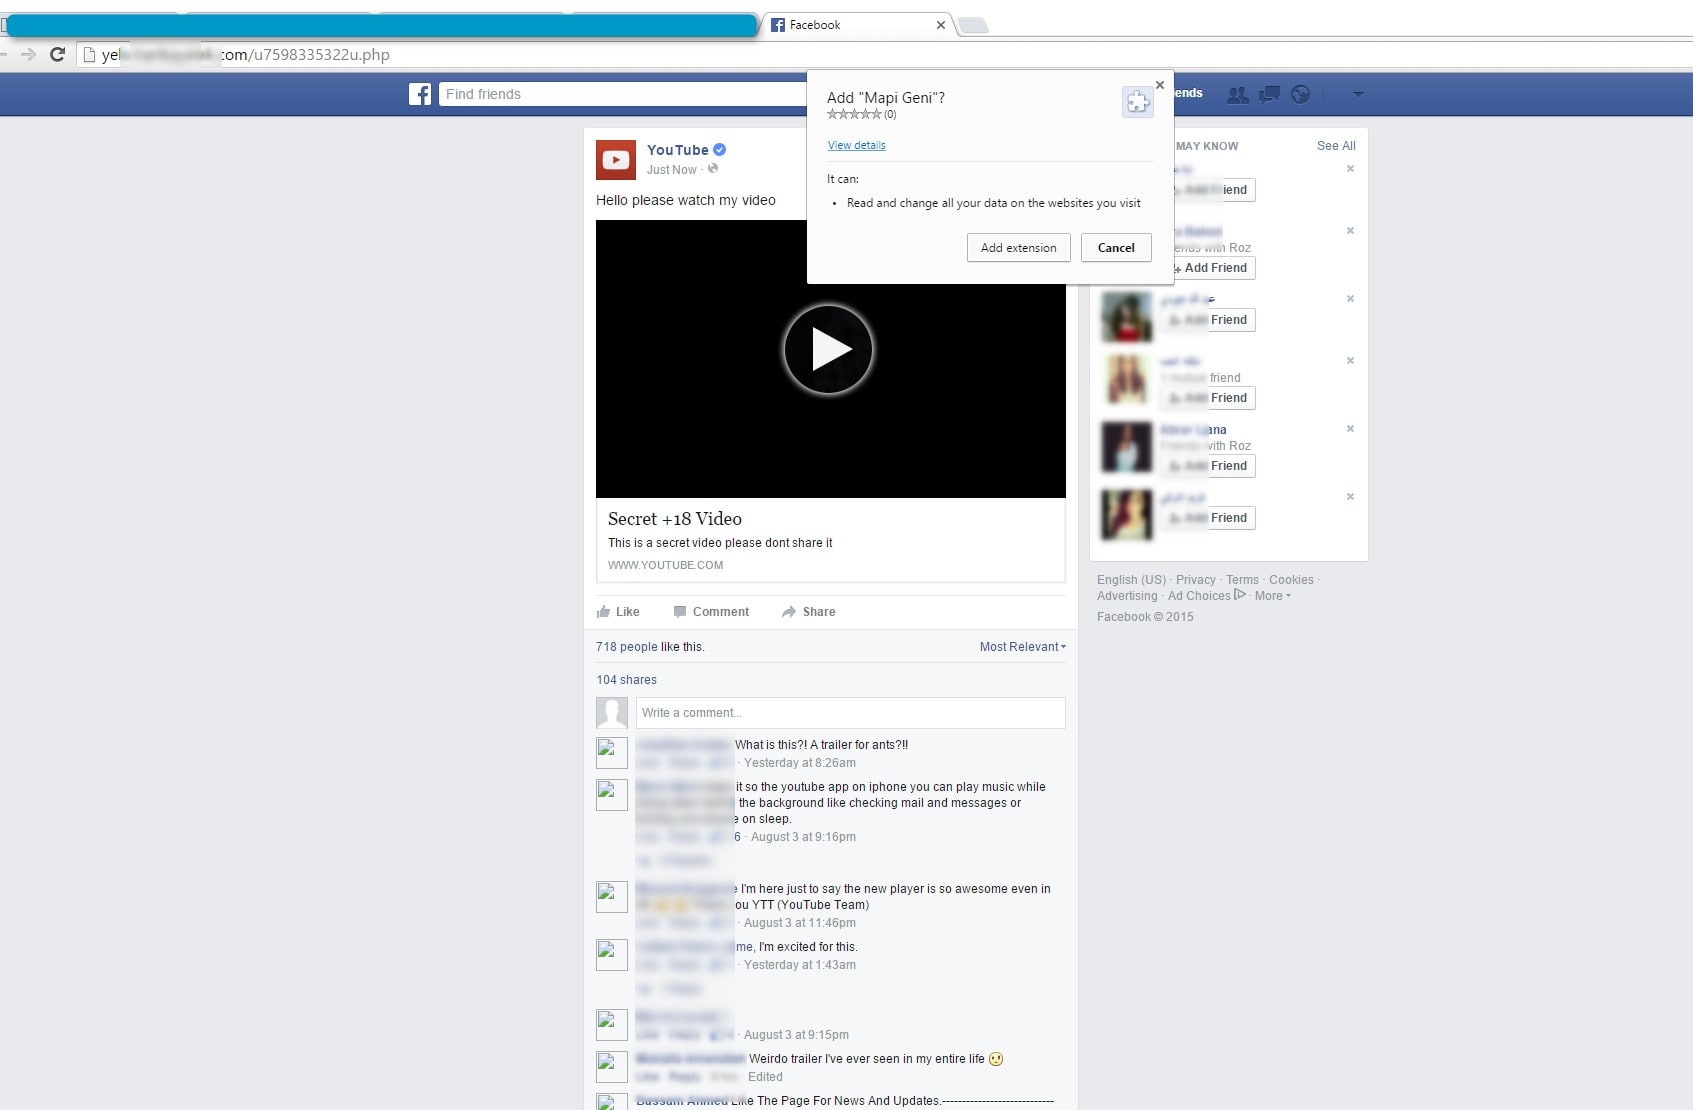Click Comment under the post
Screen dimensions: 1693x1110
(711, 612)
